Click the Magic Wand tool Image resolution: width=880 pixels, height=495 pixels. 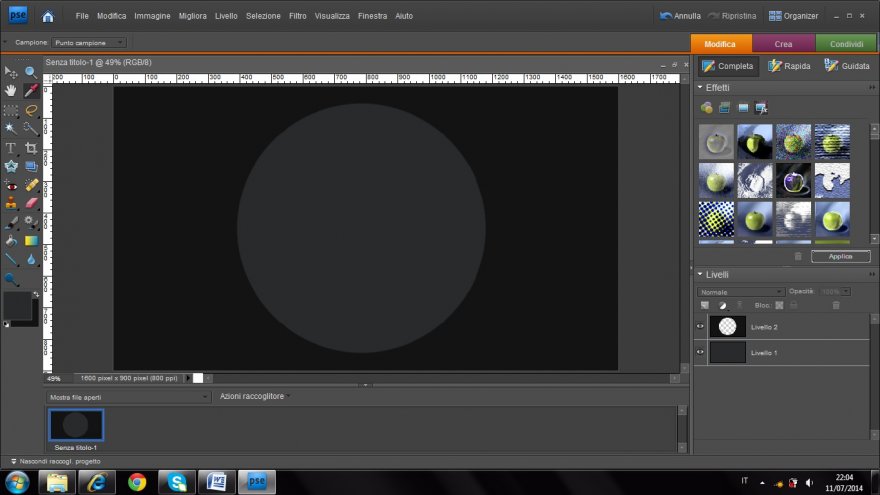(11, 129)
